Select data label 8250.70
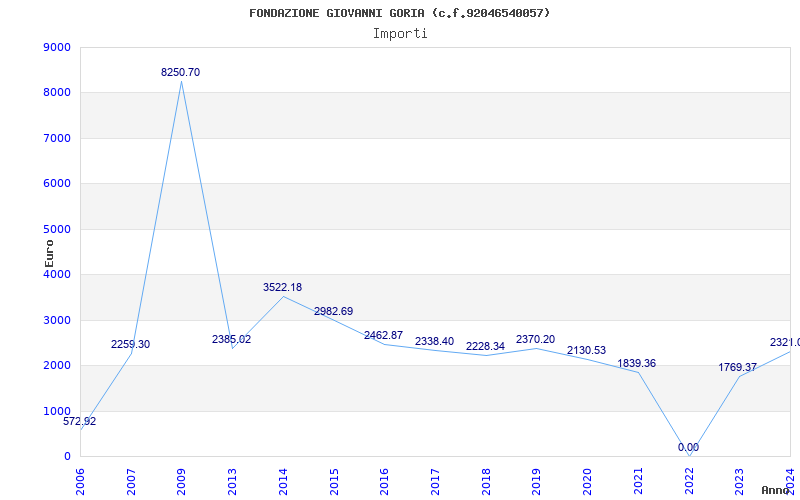The image size is (800, 500). pos(181,72)
